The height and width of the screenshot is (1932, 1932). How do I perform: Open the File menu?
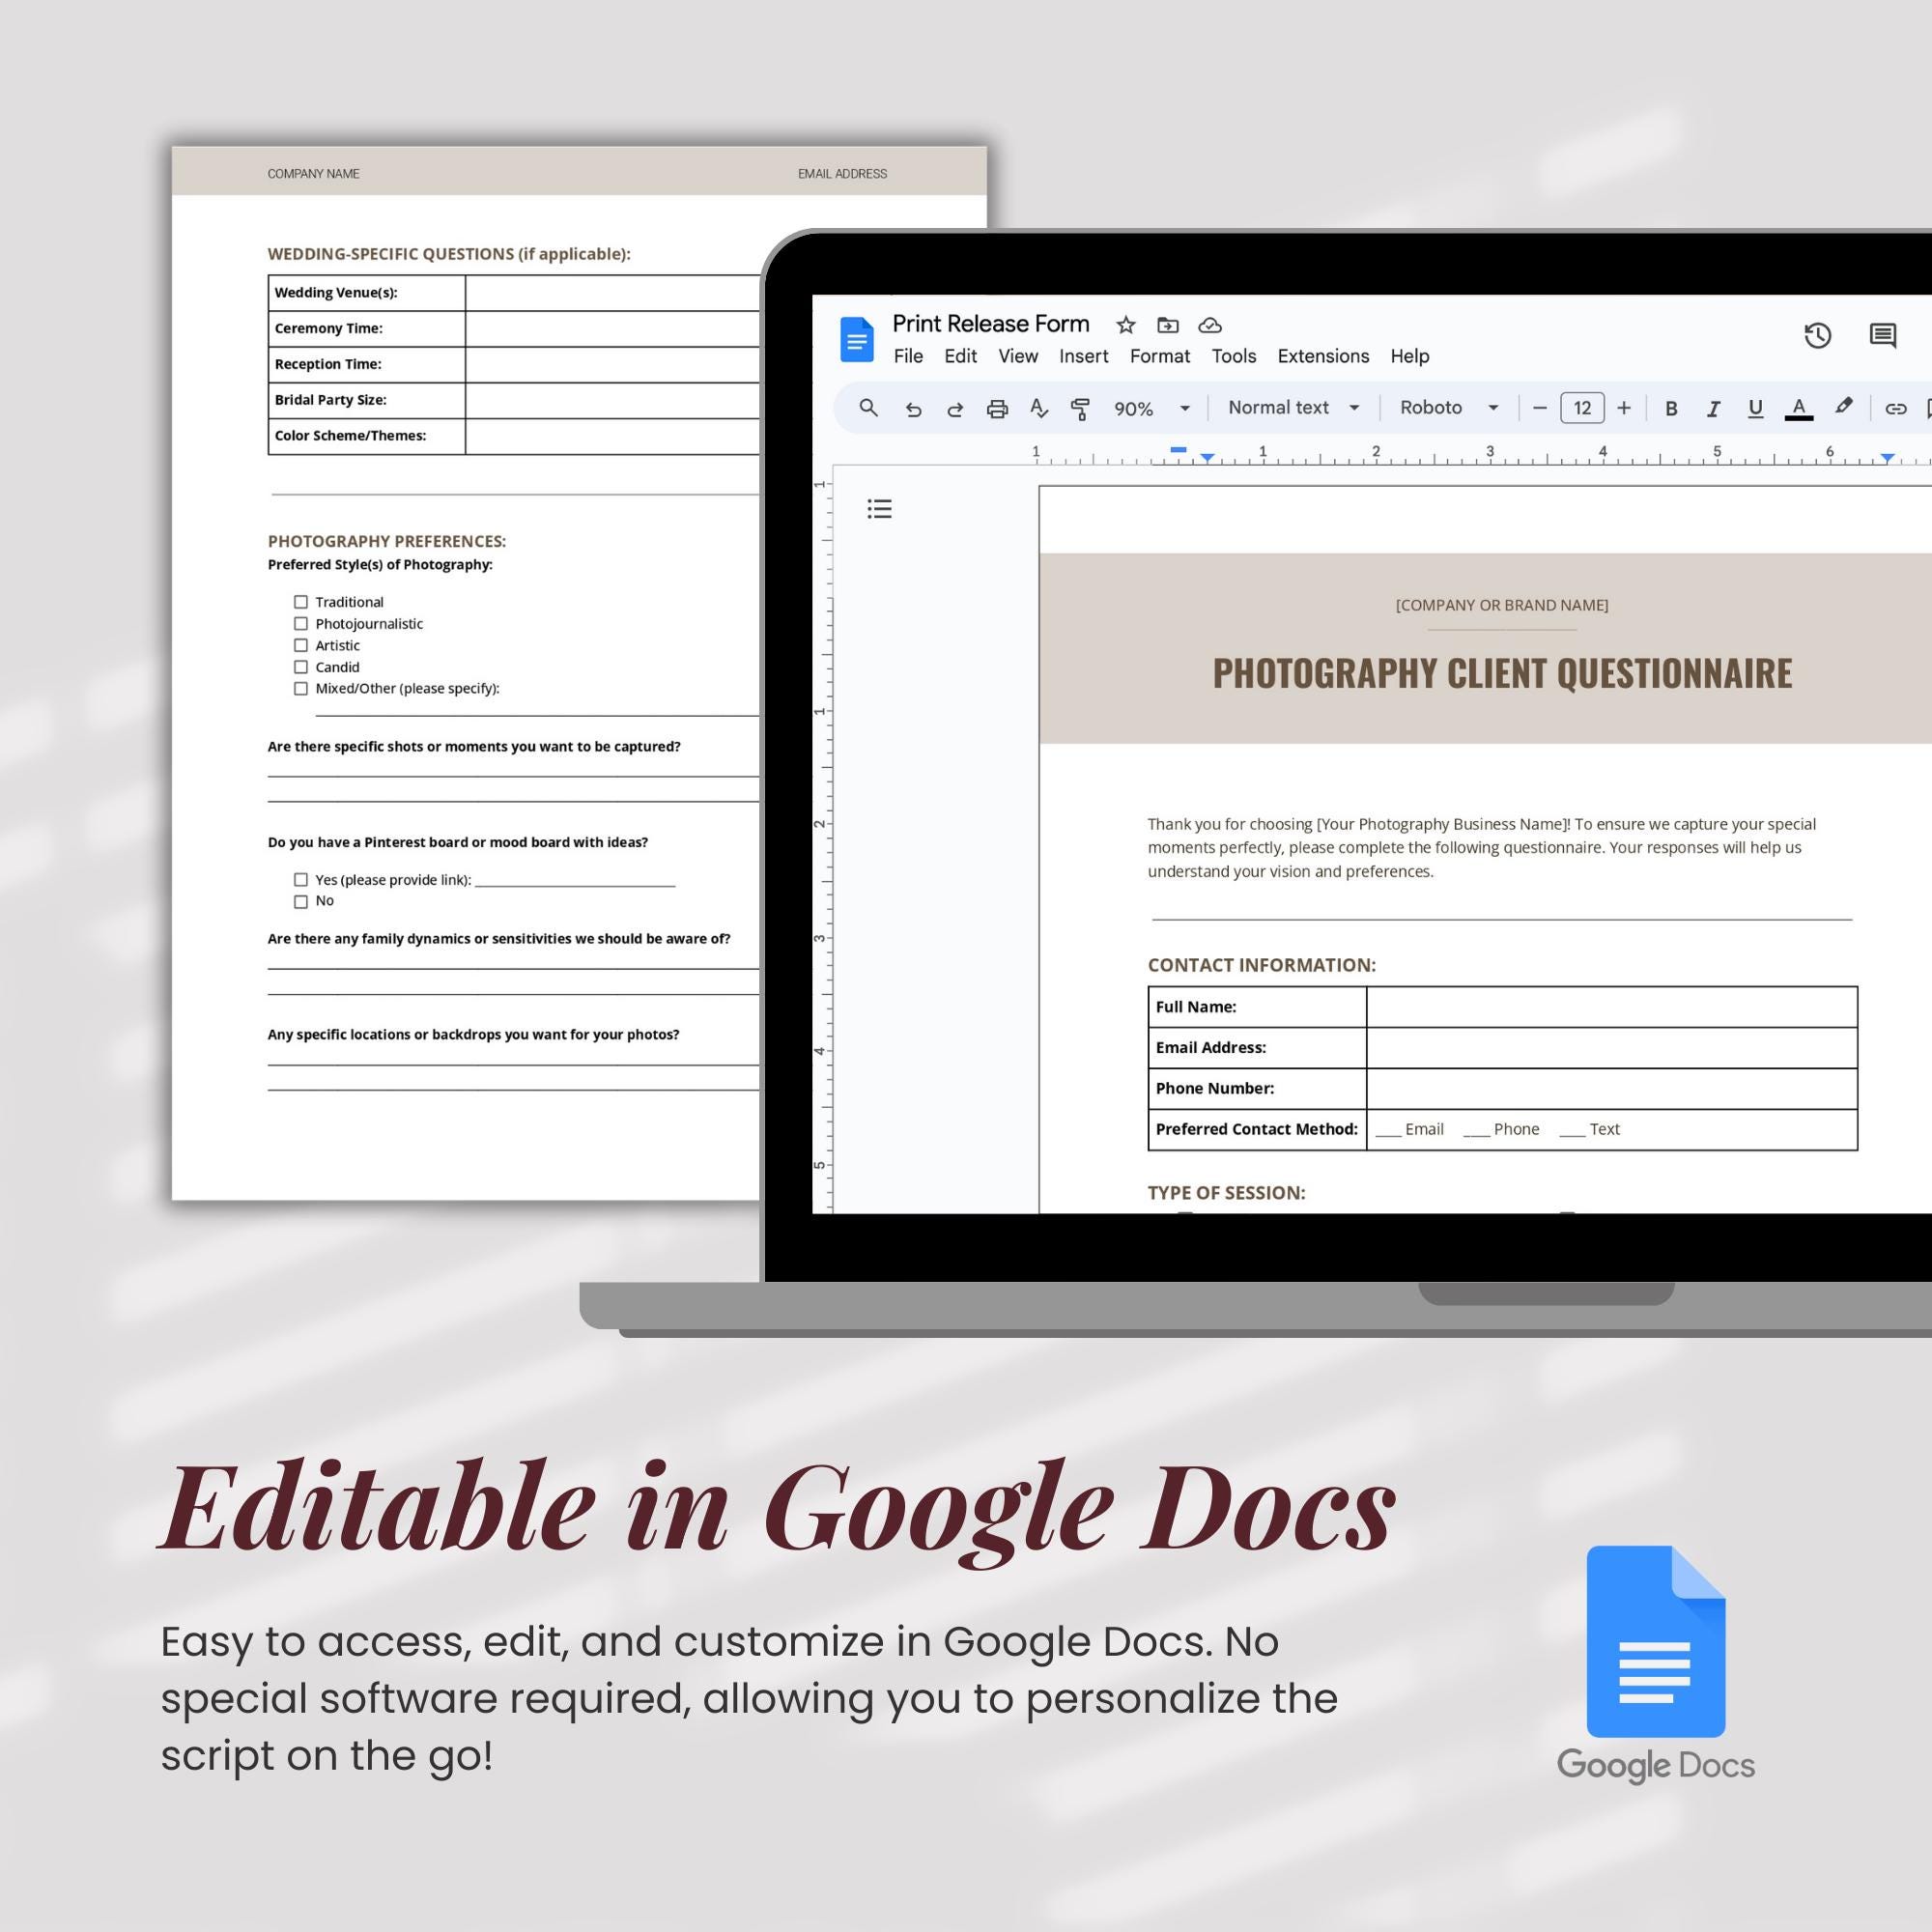point(908,356)
